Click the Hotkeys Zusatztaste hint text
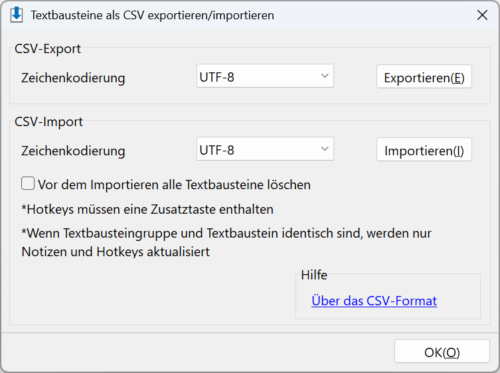The width and height of the screenshot is (500, 373). click(147, 210)
